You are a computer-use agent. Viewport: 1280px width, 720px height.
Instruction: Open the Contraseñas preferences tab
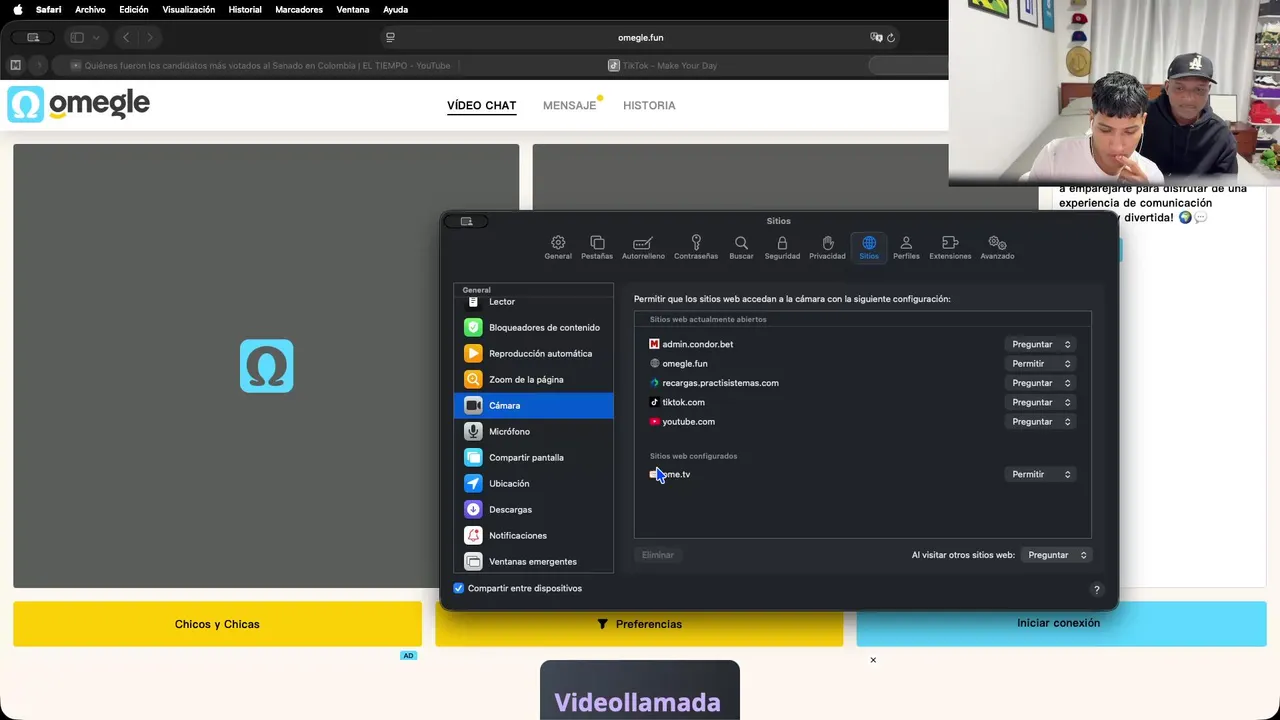click(x=696, y=247)
